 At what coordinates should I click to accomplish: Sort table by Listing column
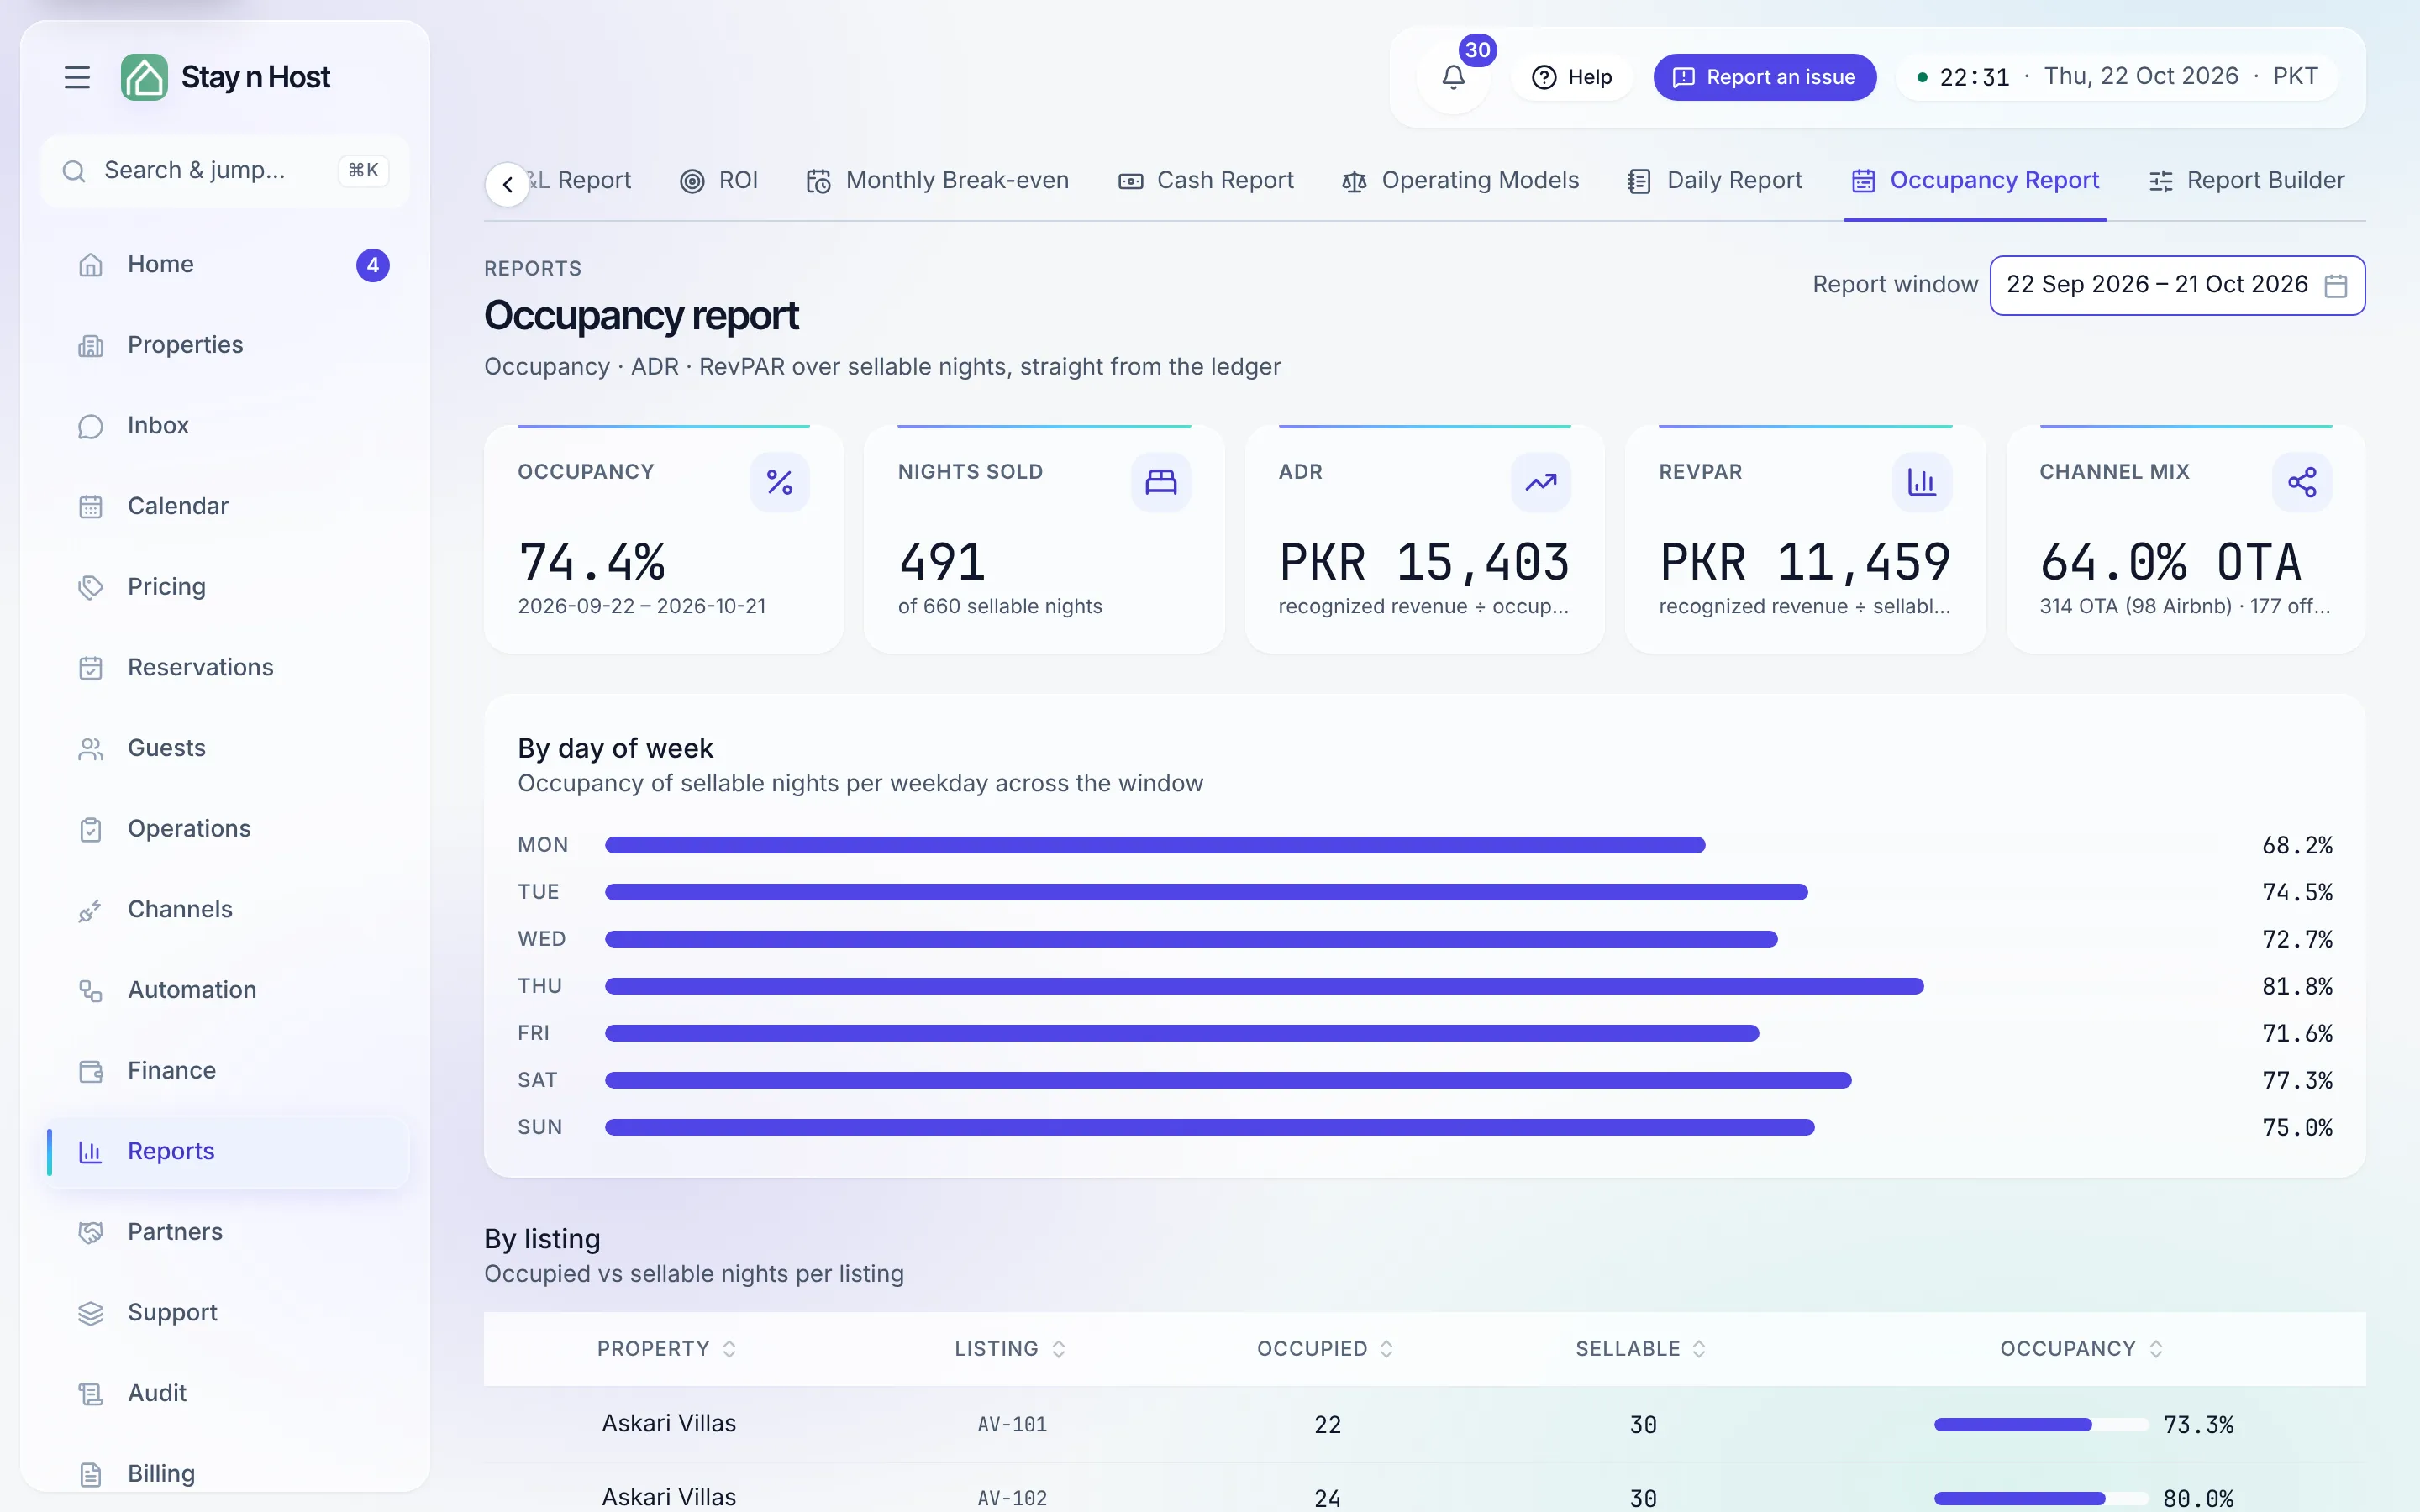click(1010, 1349)
